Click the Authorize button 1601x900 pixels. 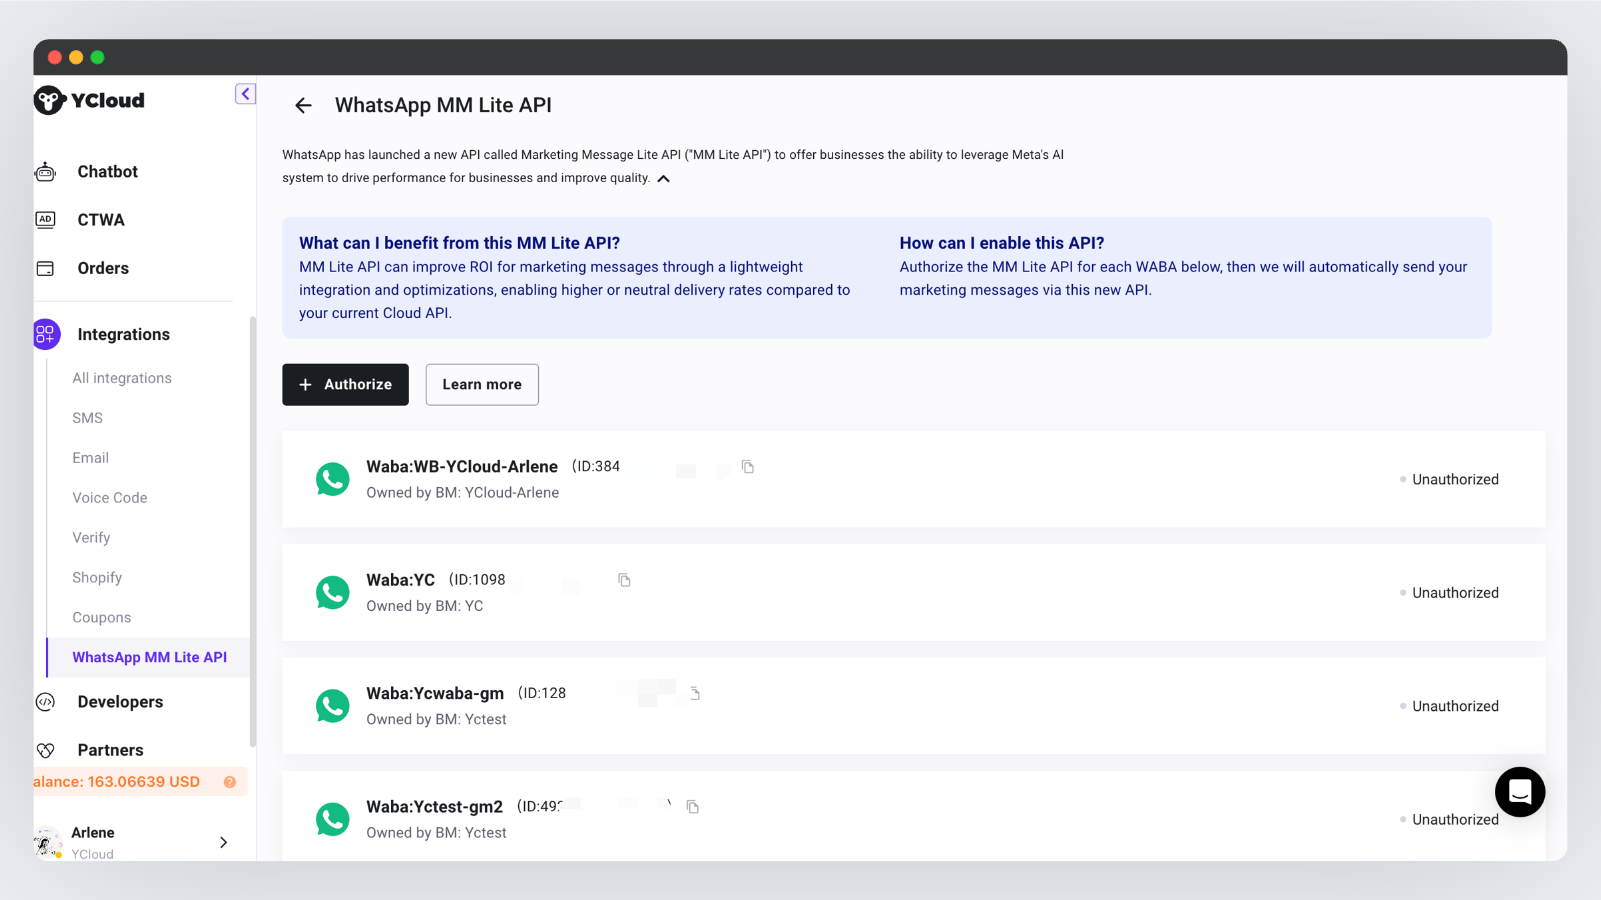(x=345, y=385)
